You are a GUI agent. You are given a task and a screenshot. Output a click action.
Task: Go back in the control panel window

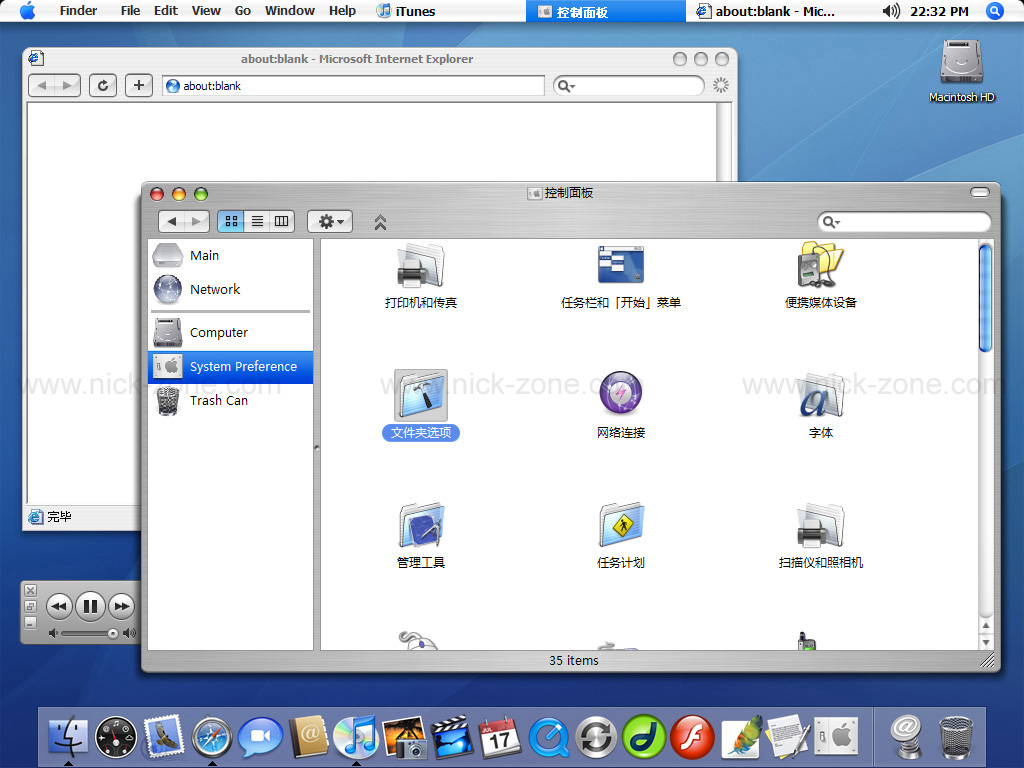(171, 221)
